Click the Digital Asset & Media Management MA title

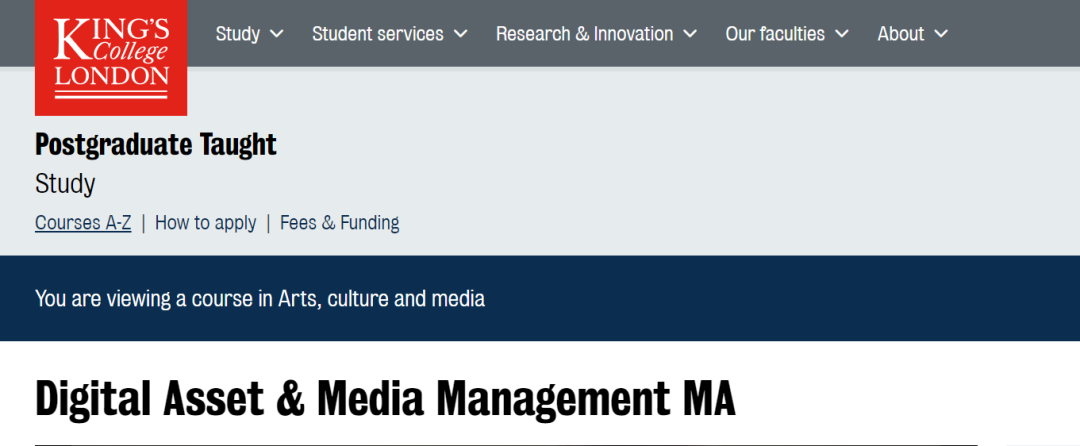point(385,398)
